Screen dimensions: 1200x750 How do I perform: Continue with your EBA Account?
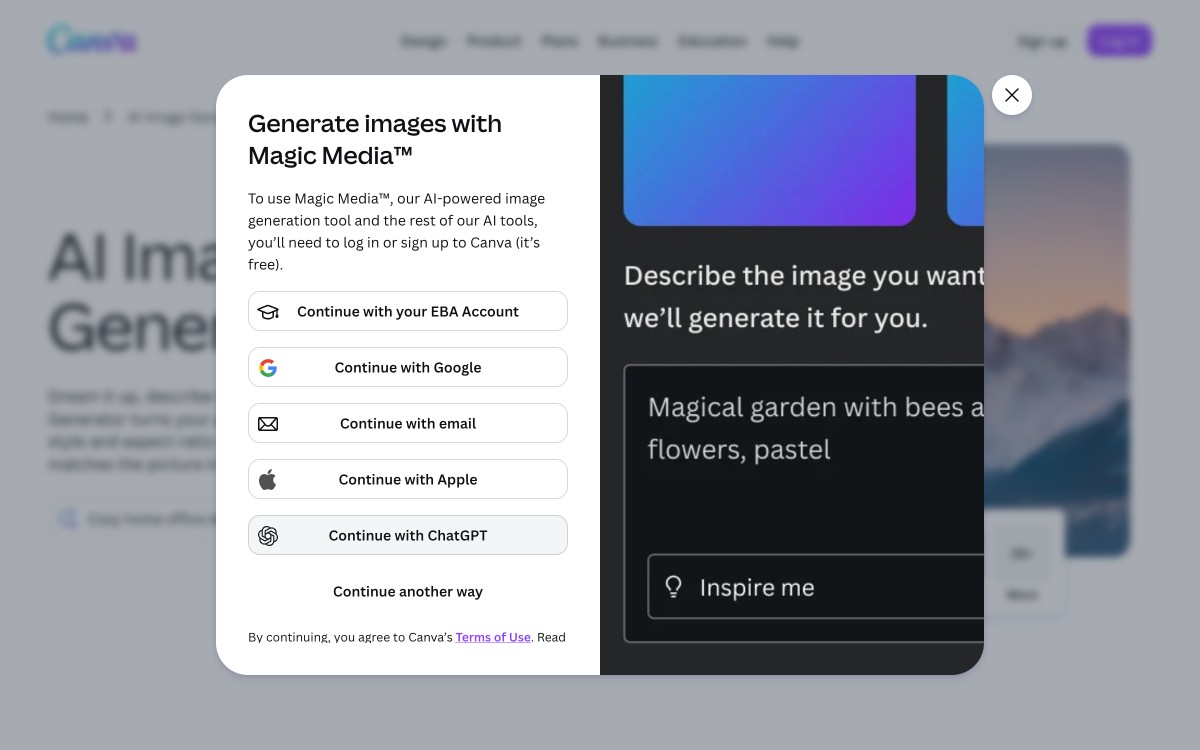point(408,311)
